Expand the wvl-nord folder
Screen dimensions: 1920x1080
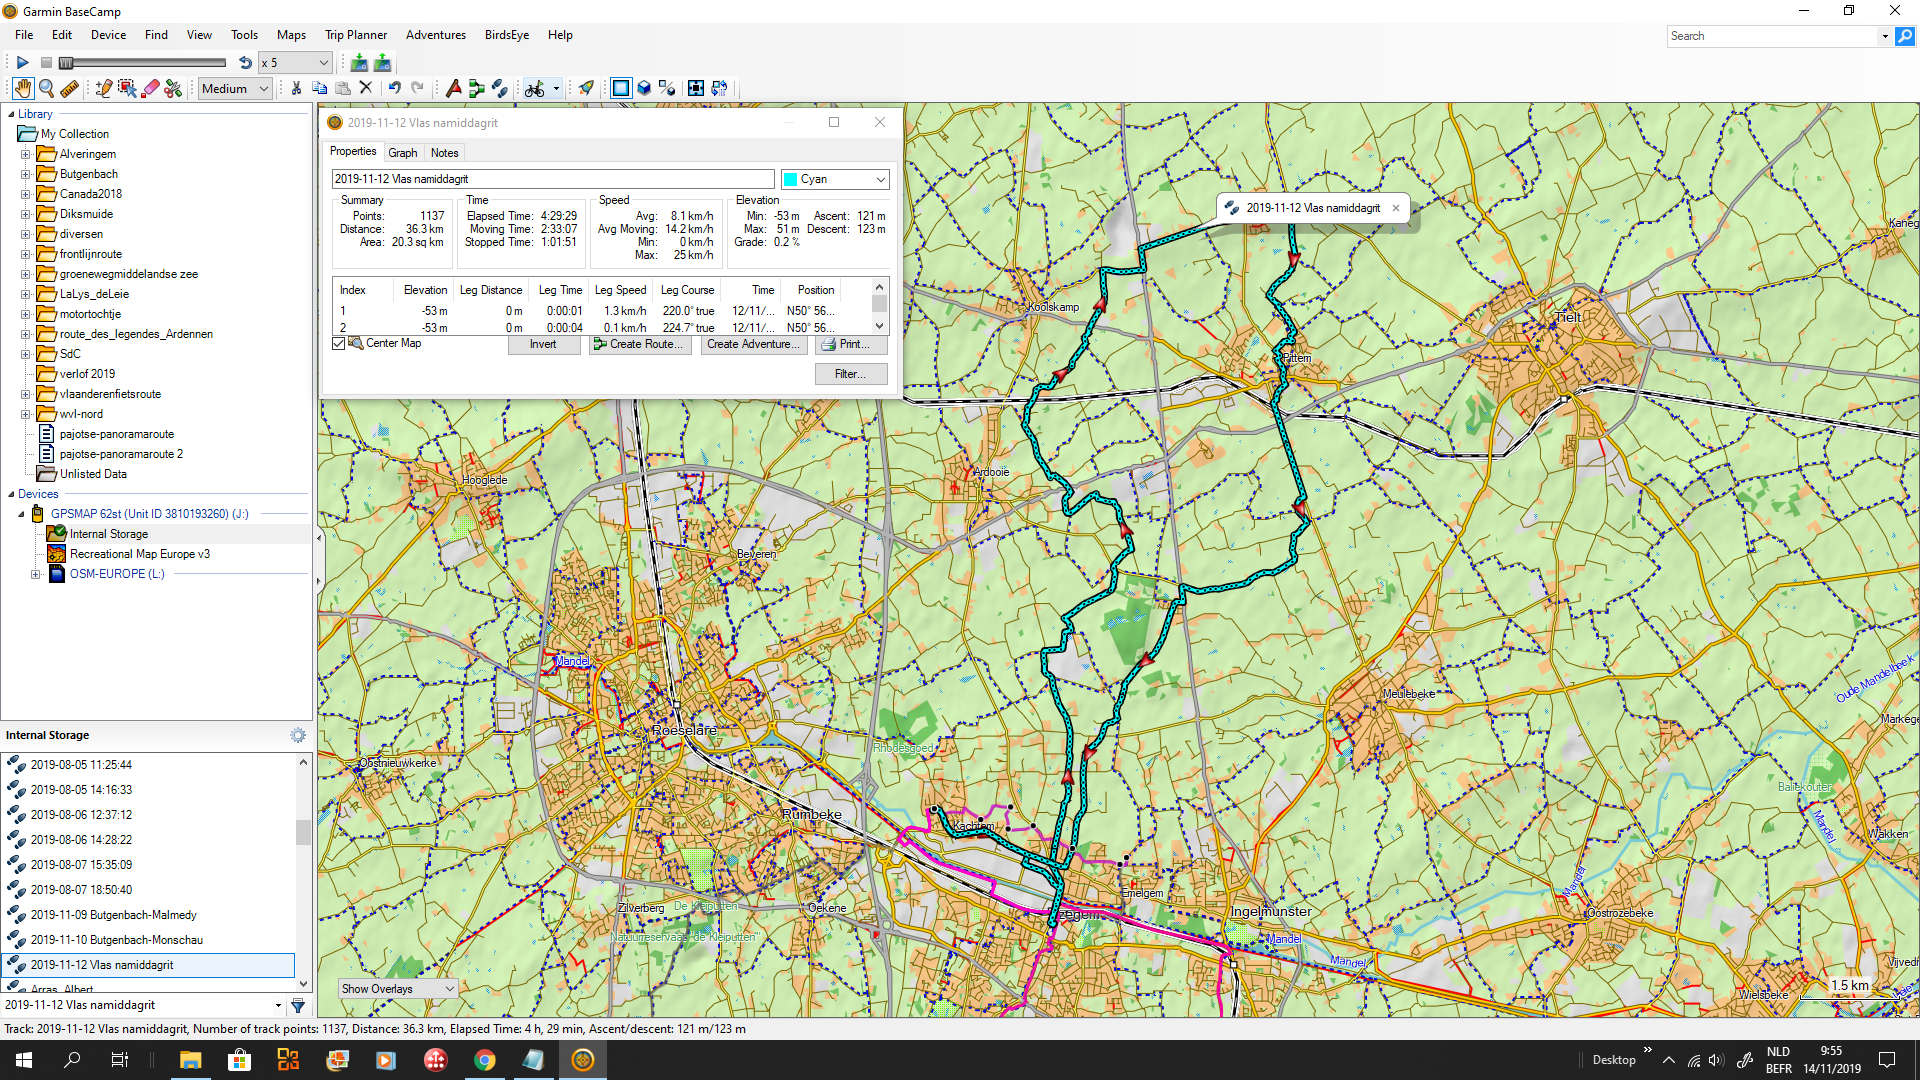click(26, 414)
